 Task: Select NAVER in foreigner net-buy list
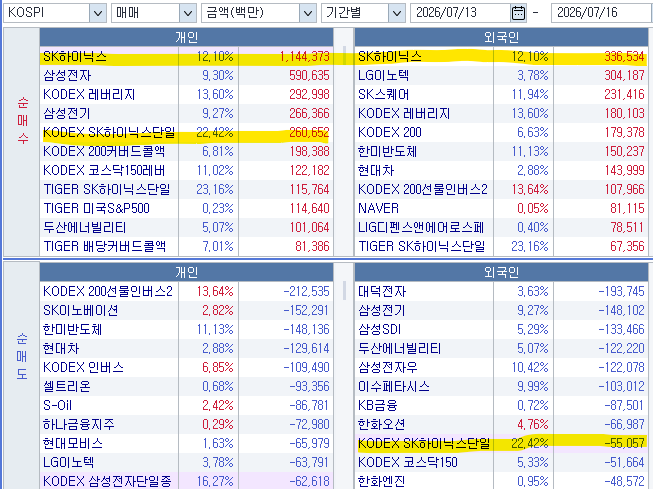coord(379,208)
